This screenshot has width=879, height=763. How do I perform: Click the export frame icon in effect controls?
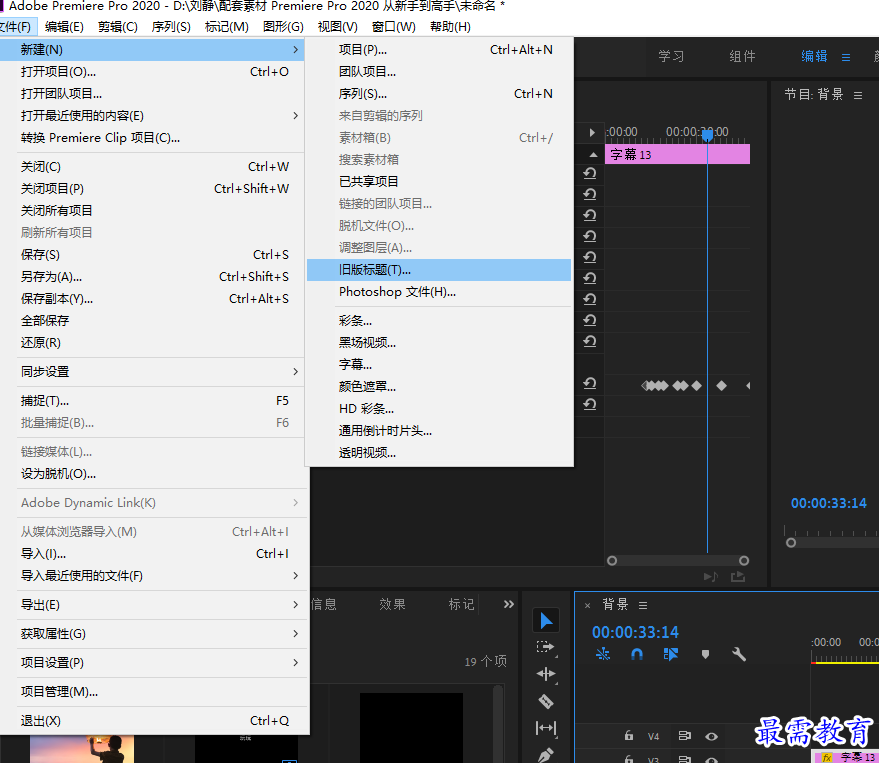pos(738,576)
